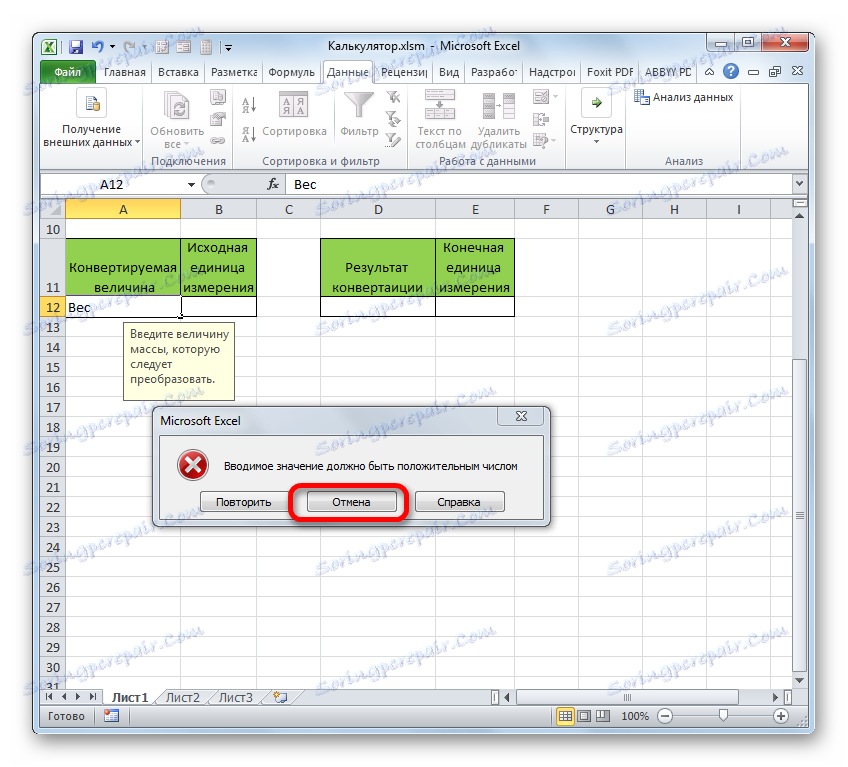Minimize the ribbon with the caret icon
This screenshot has height=767, width=848.
[x=710, y=71]
